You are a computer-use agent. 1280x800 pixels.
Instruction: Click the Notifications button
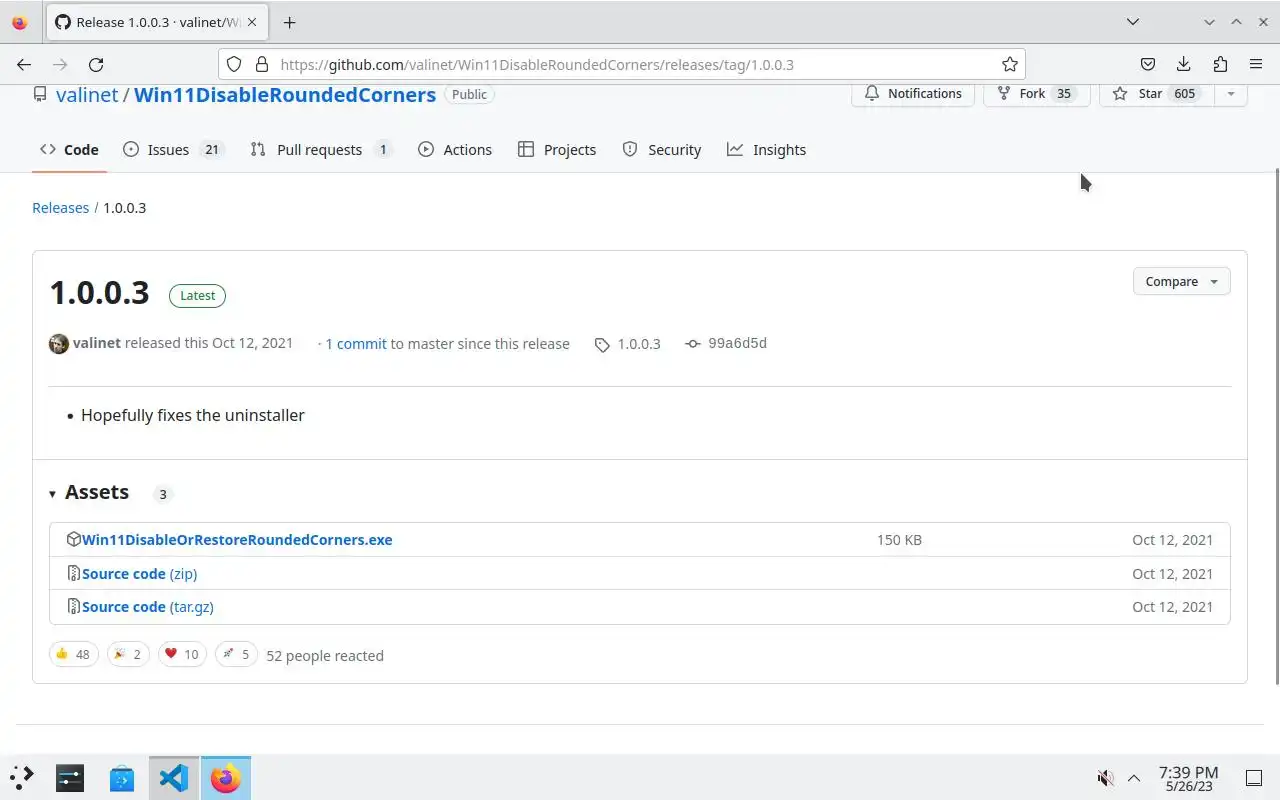[x=913, y=93]
